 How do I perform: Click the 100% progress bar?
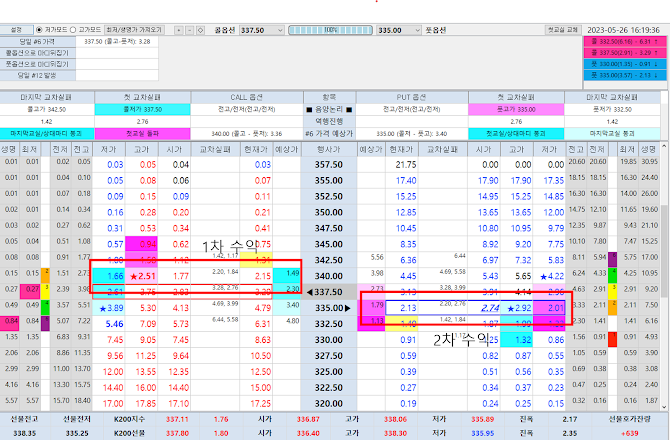click(330, 30)
